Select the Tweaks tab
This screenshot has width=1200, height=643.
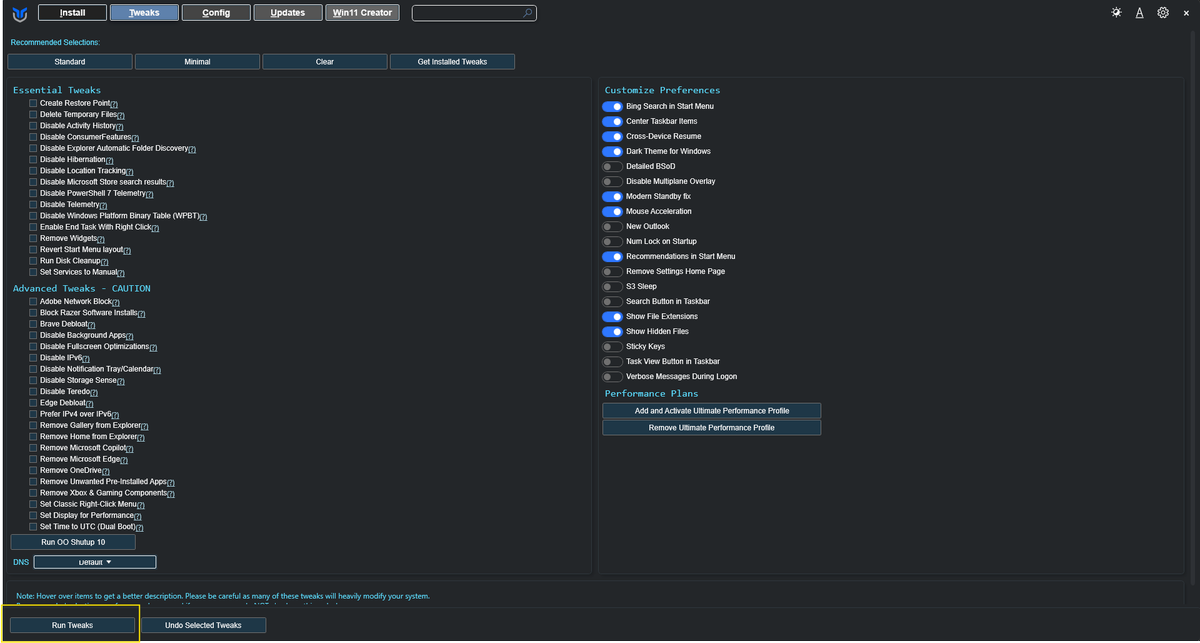pyautogui.click(x=144, y=13)
